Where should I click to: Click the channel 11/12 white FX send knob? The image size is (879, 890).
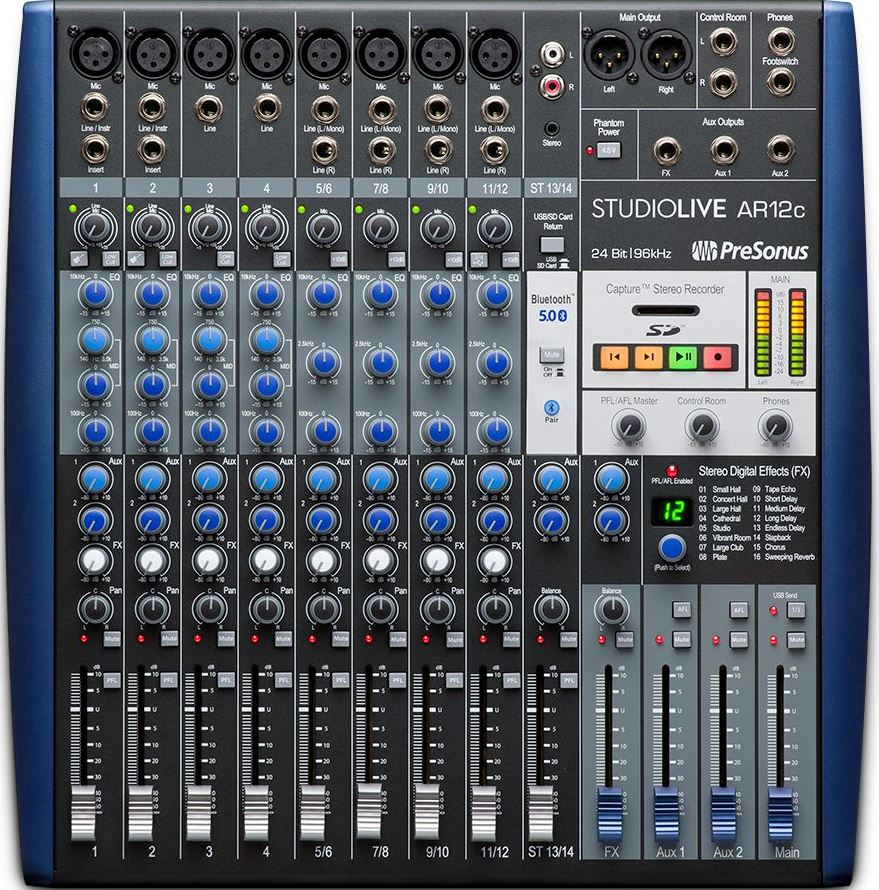point(494,561)
